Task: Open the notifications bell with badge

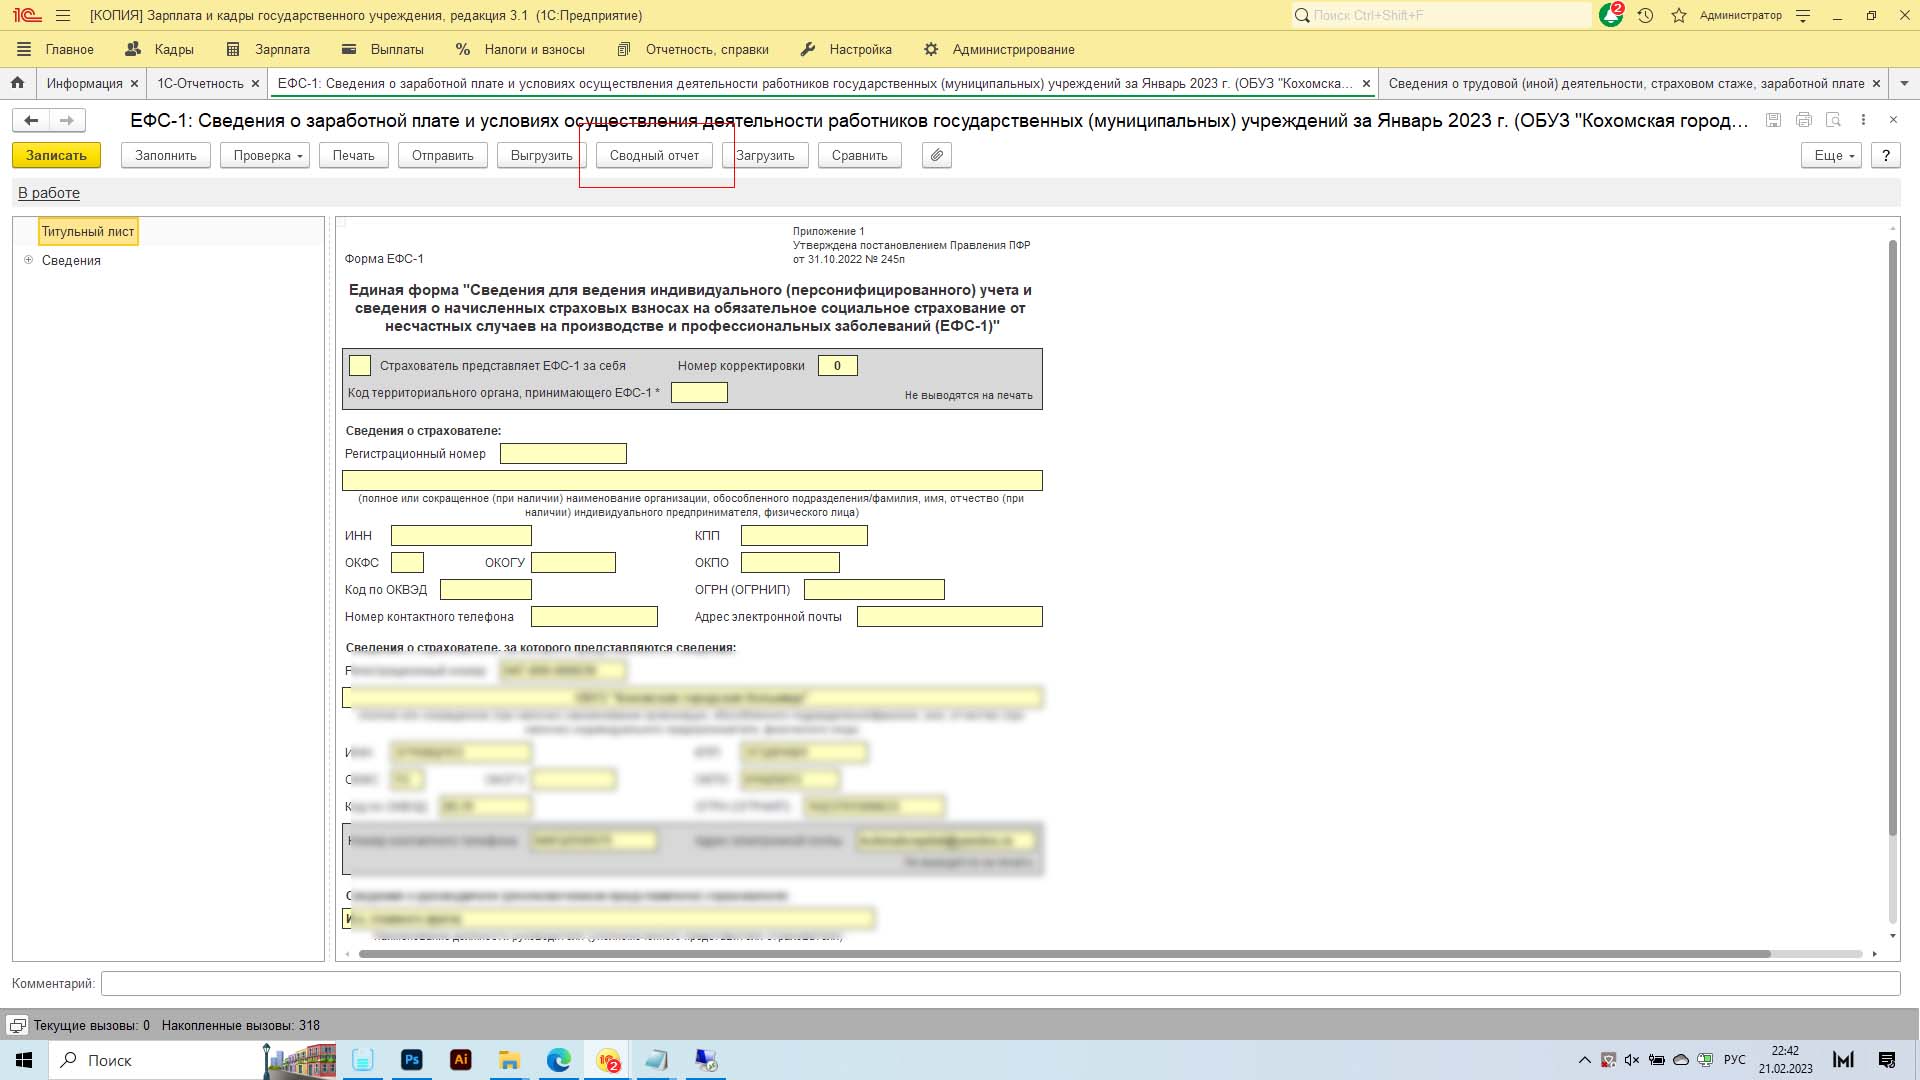Action: (1611, 15)
